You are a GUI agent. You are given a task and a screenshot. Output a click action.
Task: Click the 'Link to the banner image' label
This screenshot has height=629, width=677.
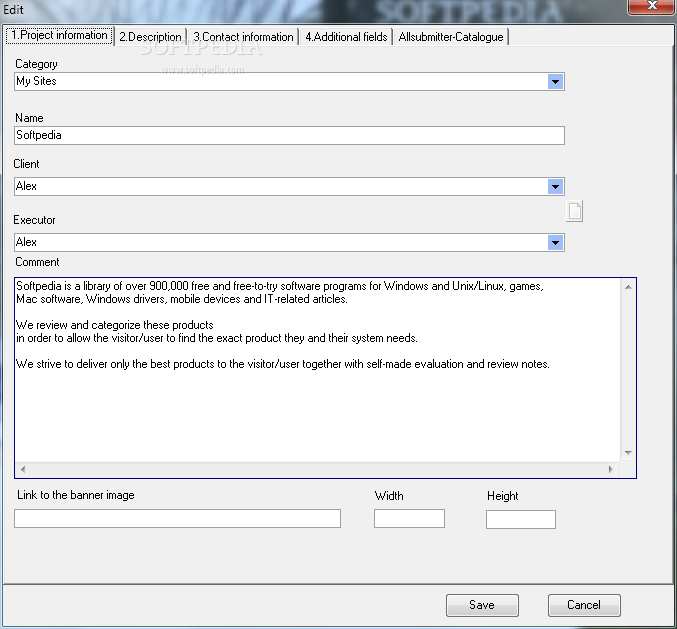point(76,495)
